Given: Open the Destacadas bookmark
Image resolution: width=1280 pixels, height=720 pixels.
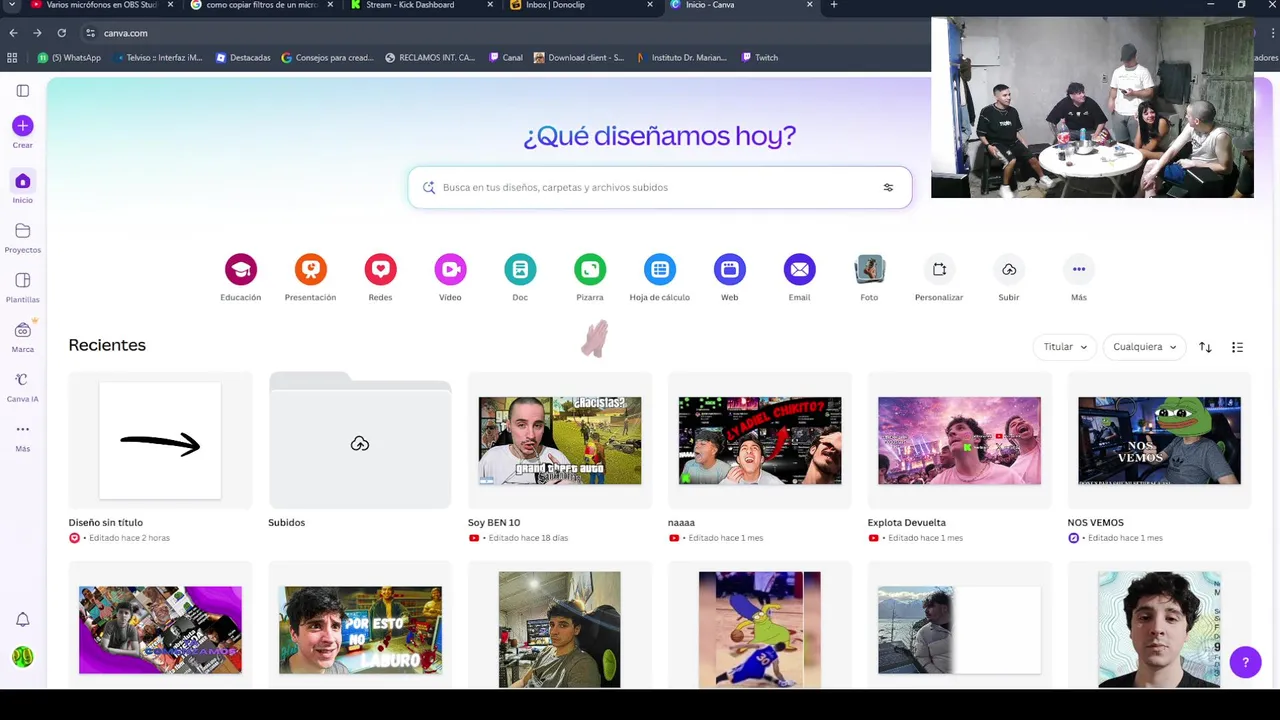Looking at the screenshot, I should click(243, 58).
